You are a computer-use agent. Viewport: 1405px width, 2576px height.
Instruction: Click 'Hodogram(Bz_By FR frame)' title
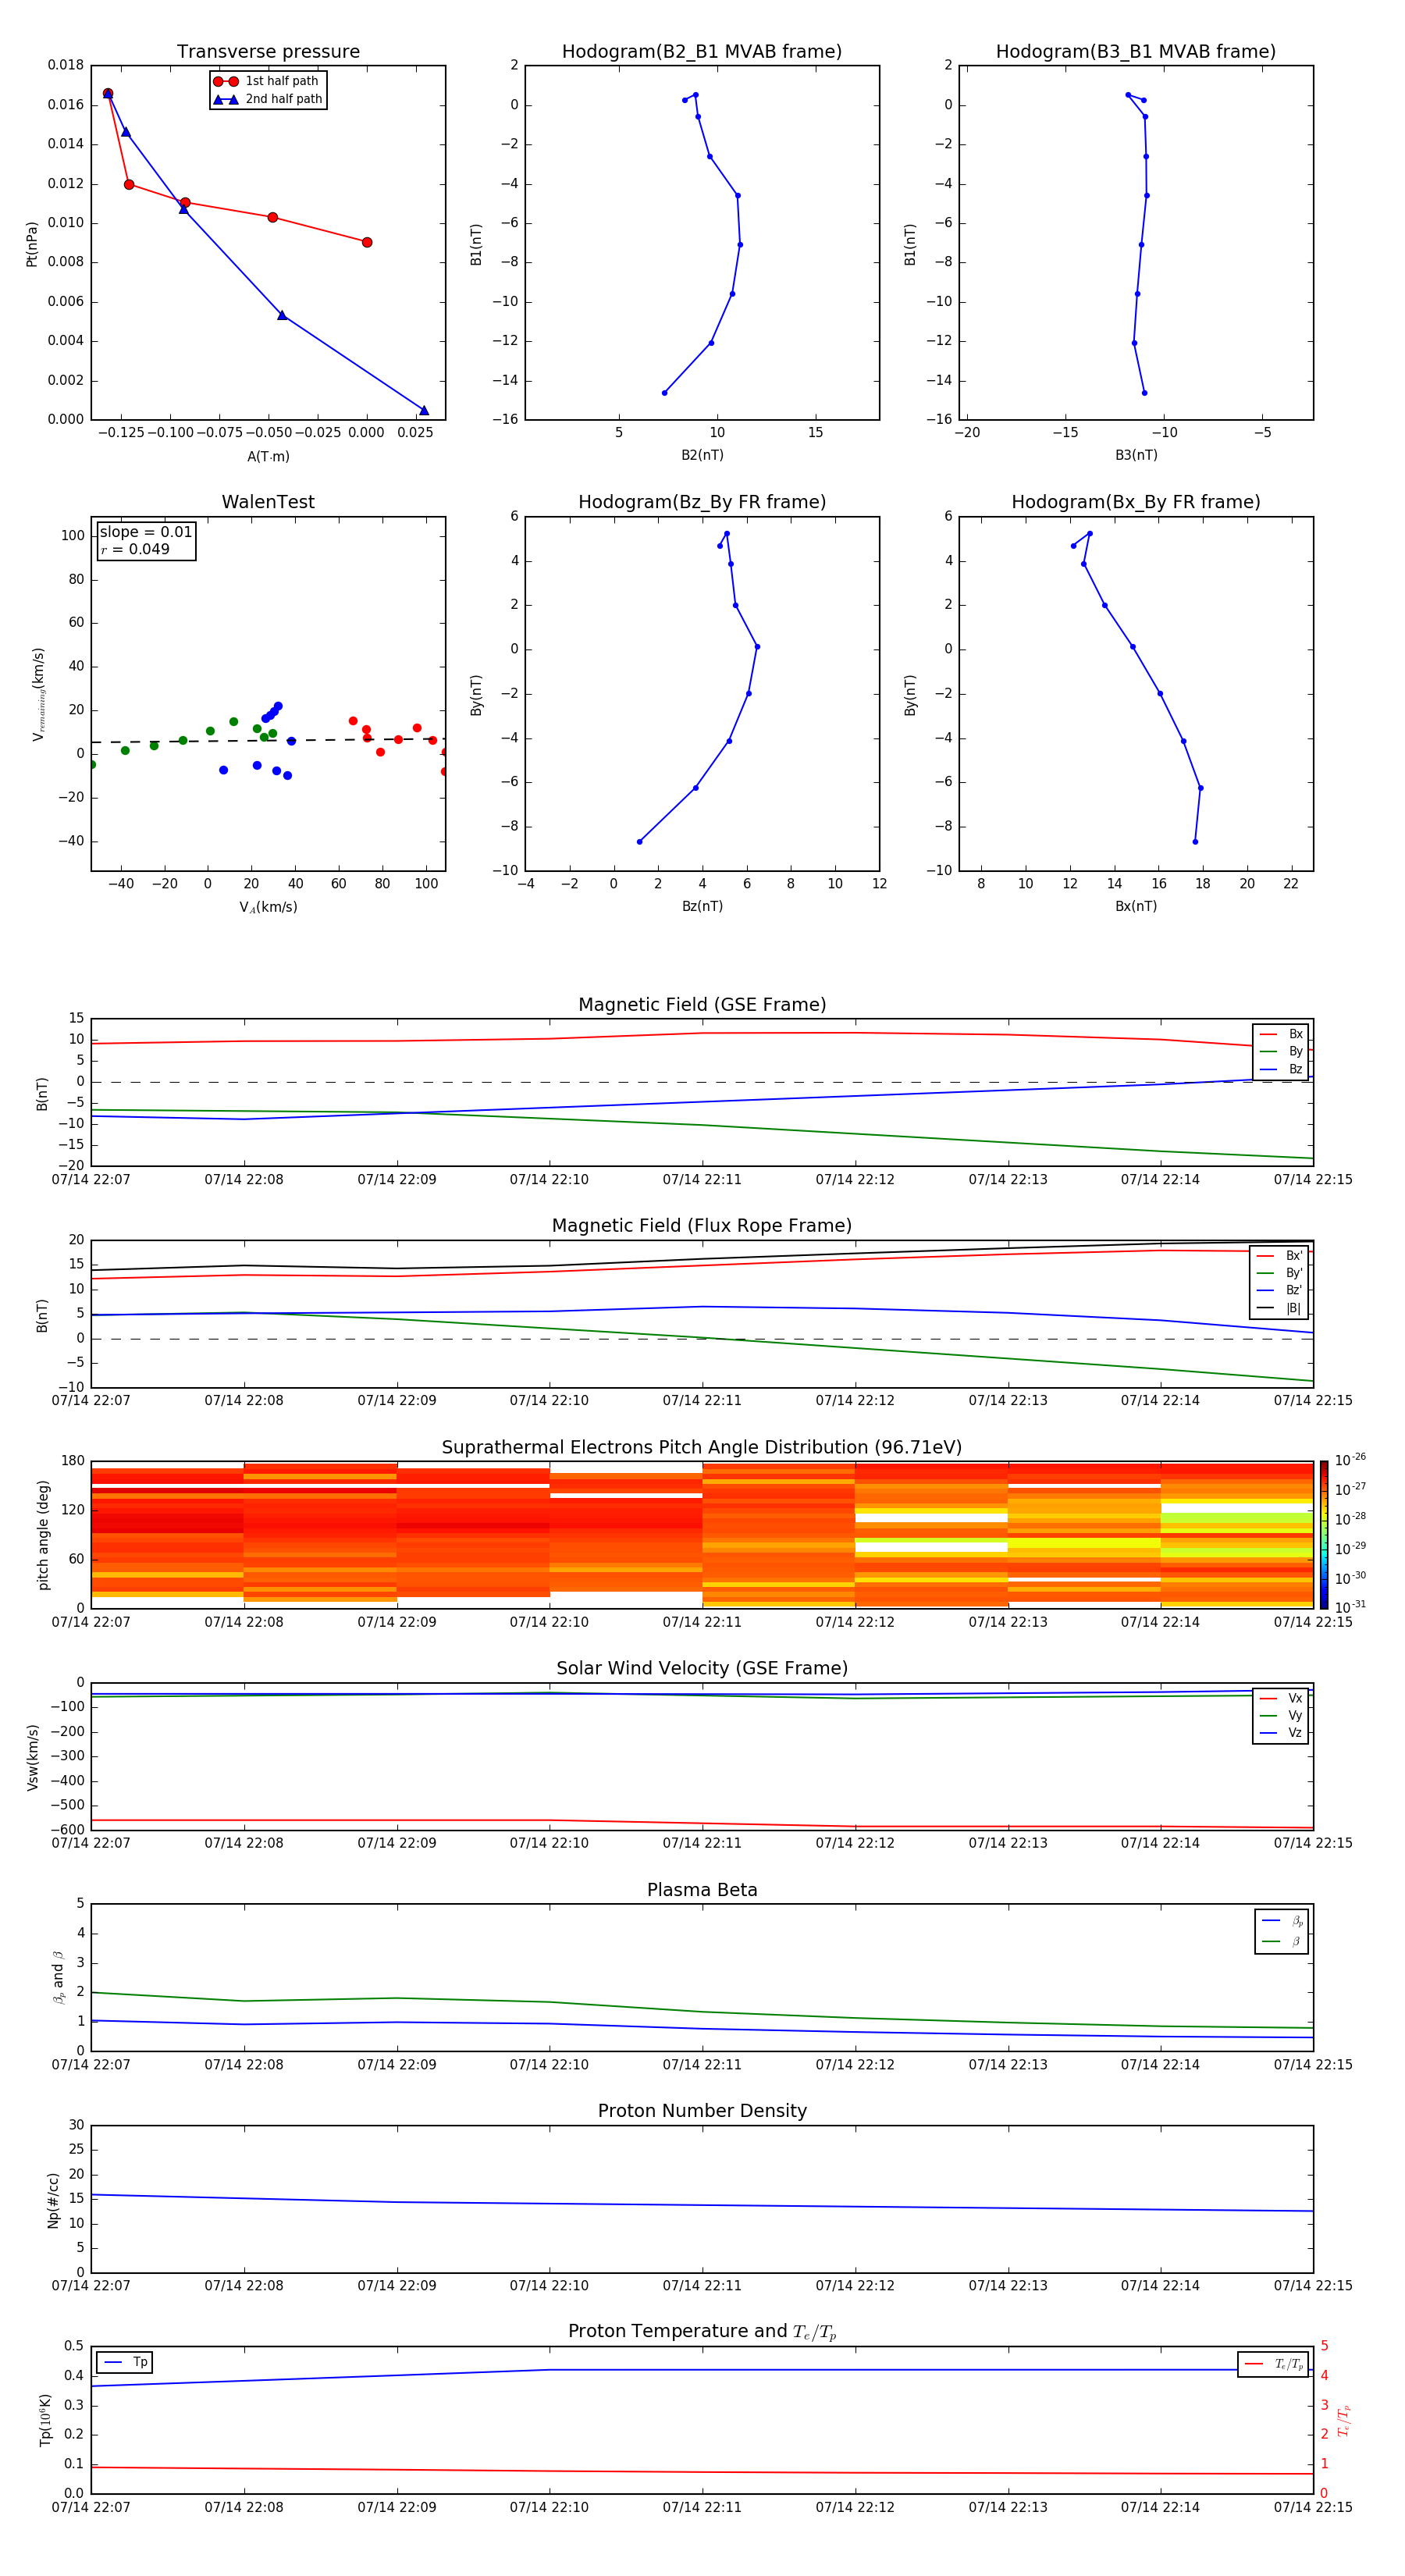point(702,502)
